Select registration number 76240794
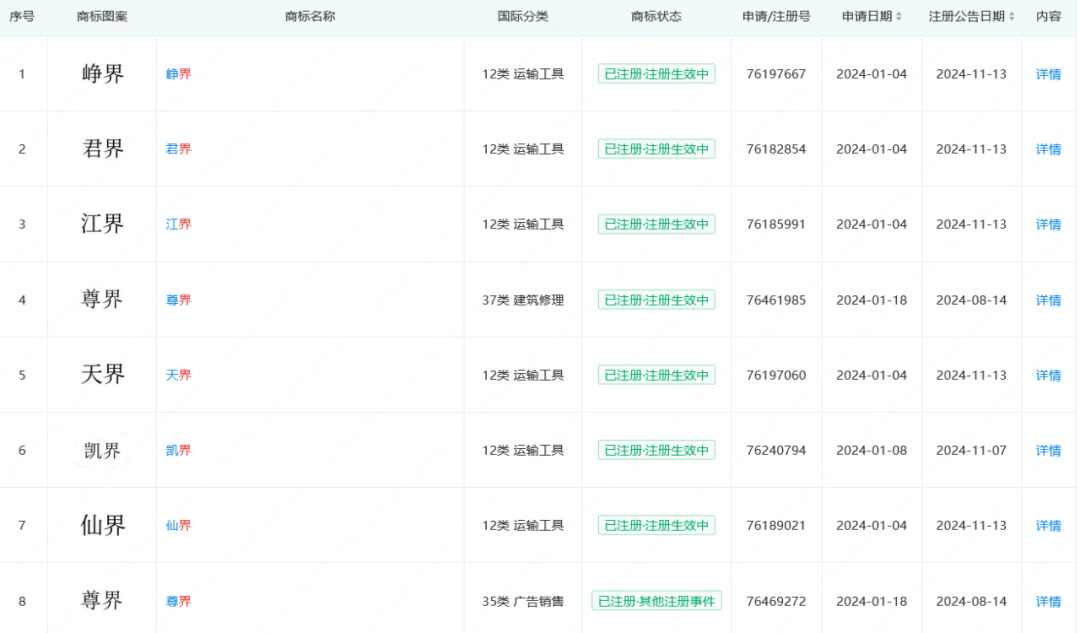This screenshot has width=1080, height=633. pos(776,450)
